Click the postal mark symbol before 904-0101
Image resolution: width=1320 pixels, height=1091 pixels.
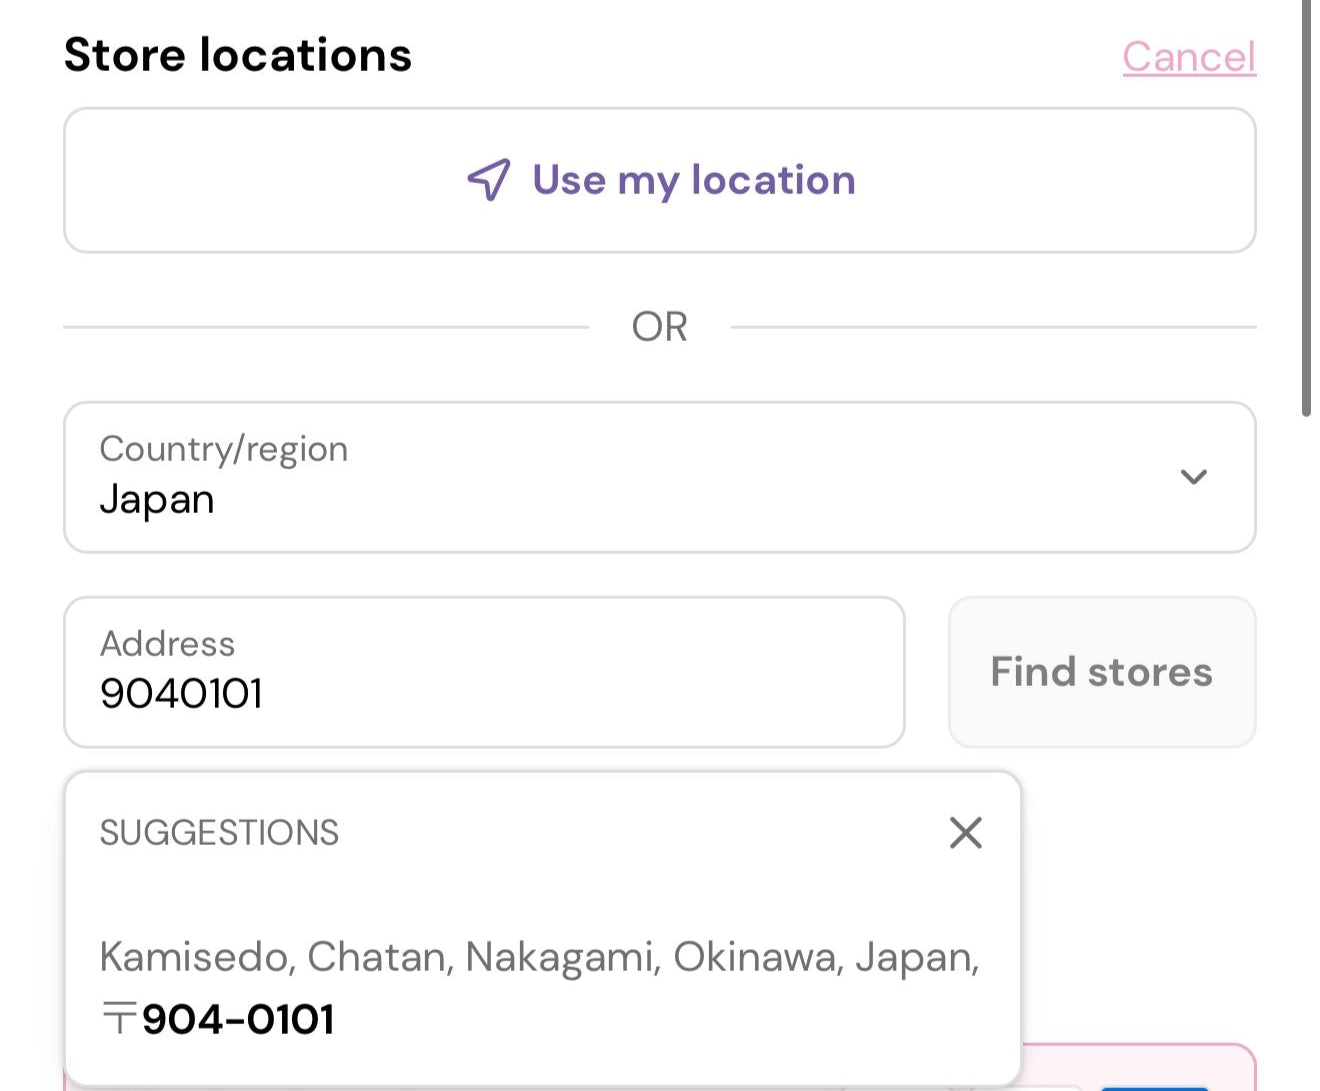119,1019
